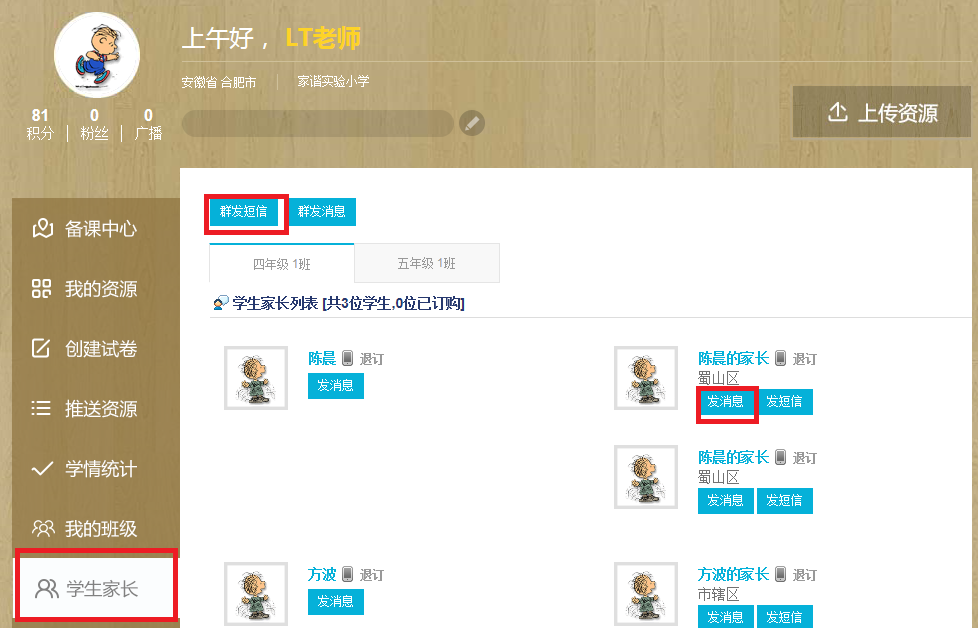Open 学情统计 sidebar entry
The width and height of the screenshot is (978, 628).
click(84, 469)
